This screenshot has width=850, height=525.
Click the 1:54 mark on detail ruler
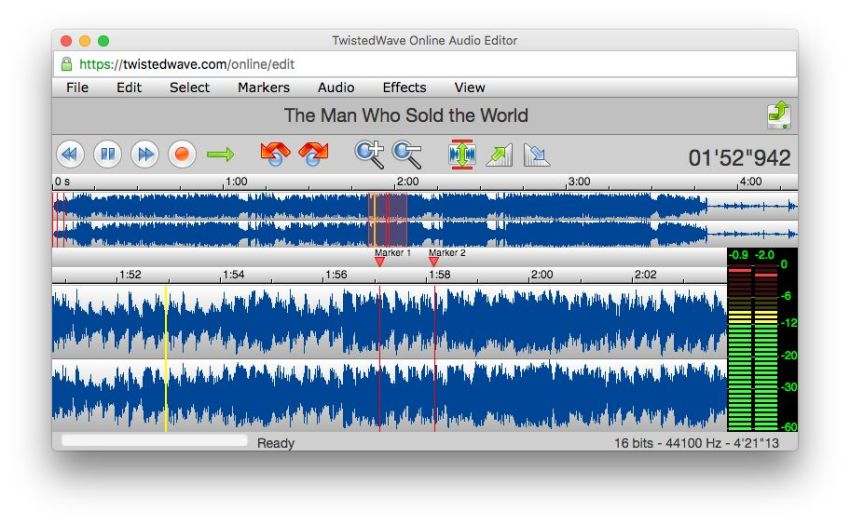(234, 274)
